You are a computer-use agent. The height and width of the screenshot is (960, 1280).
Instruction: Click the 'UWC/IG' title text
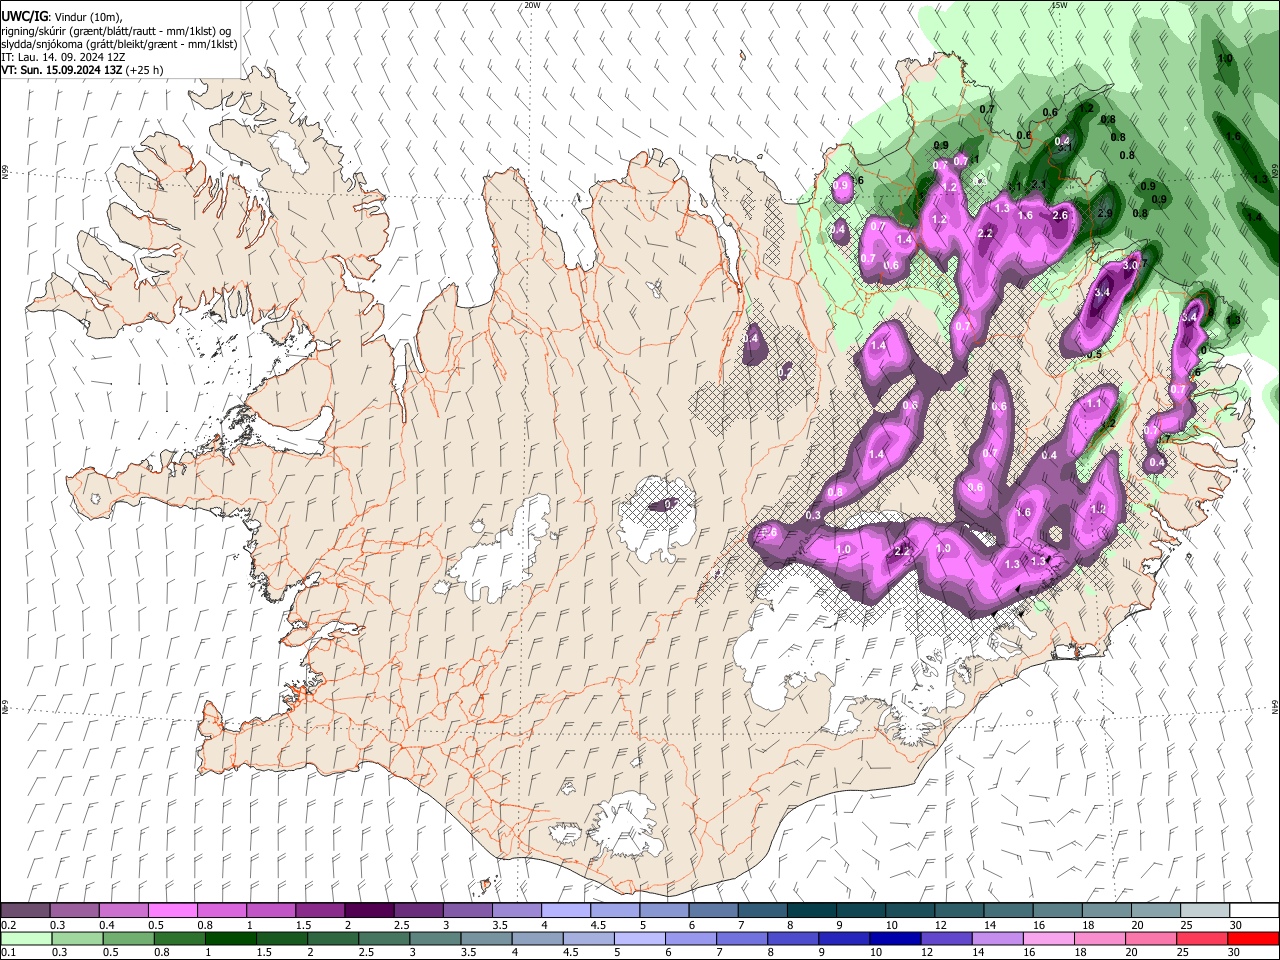tap(24, 16)
